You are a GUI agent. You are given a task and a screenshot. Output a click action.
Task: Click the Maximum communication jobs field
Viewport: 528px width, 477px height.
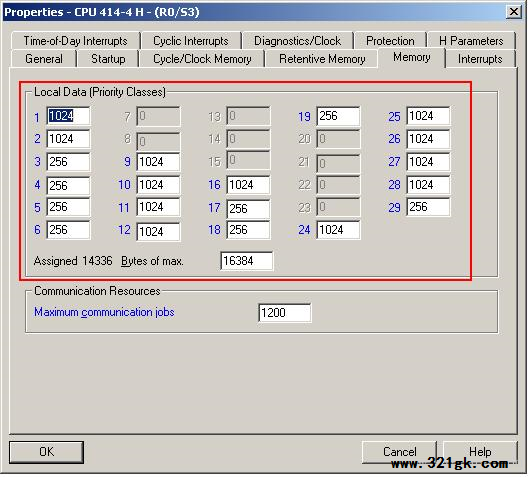click(x=285, y=313)
